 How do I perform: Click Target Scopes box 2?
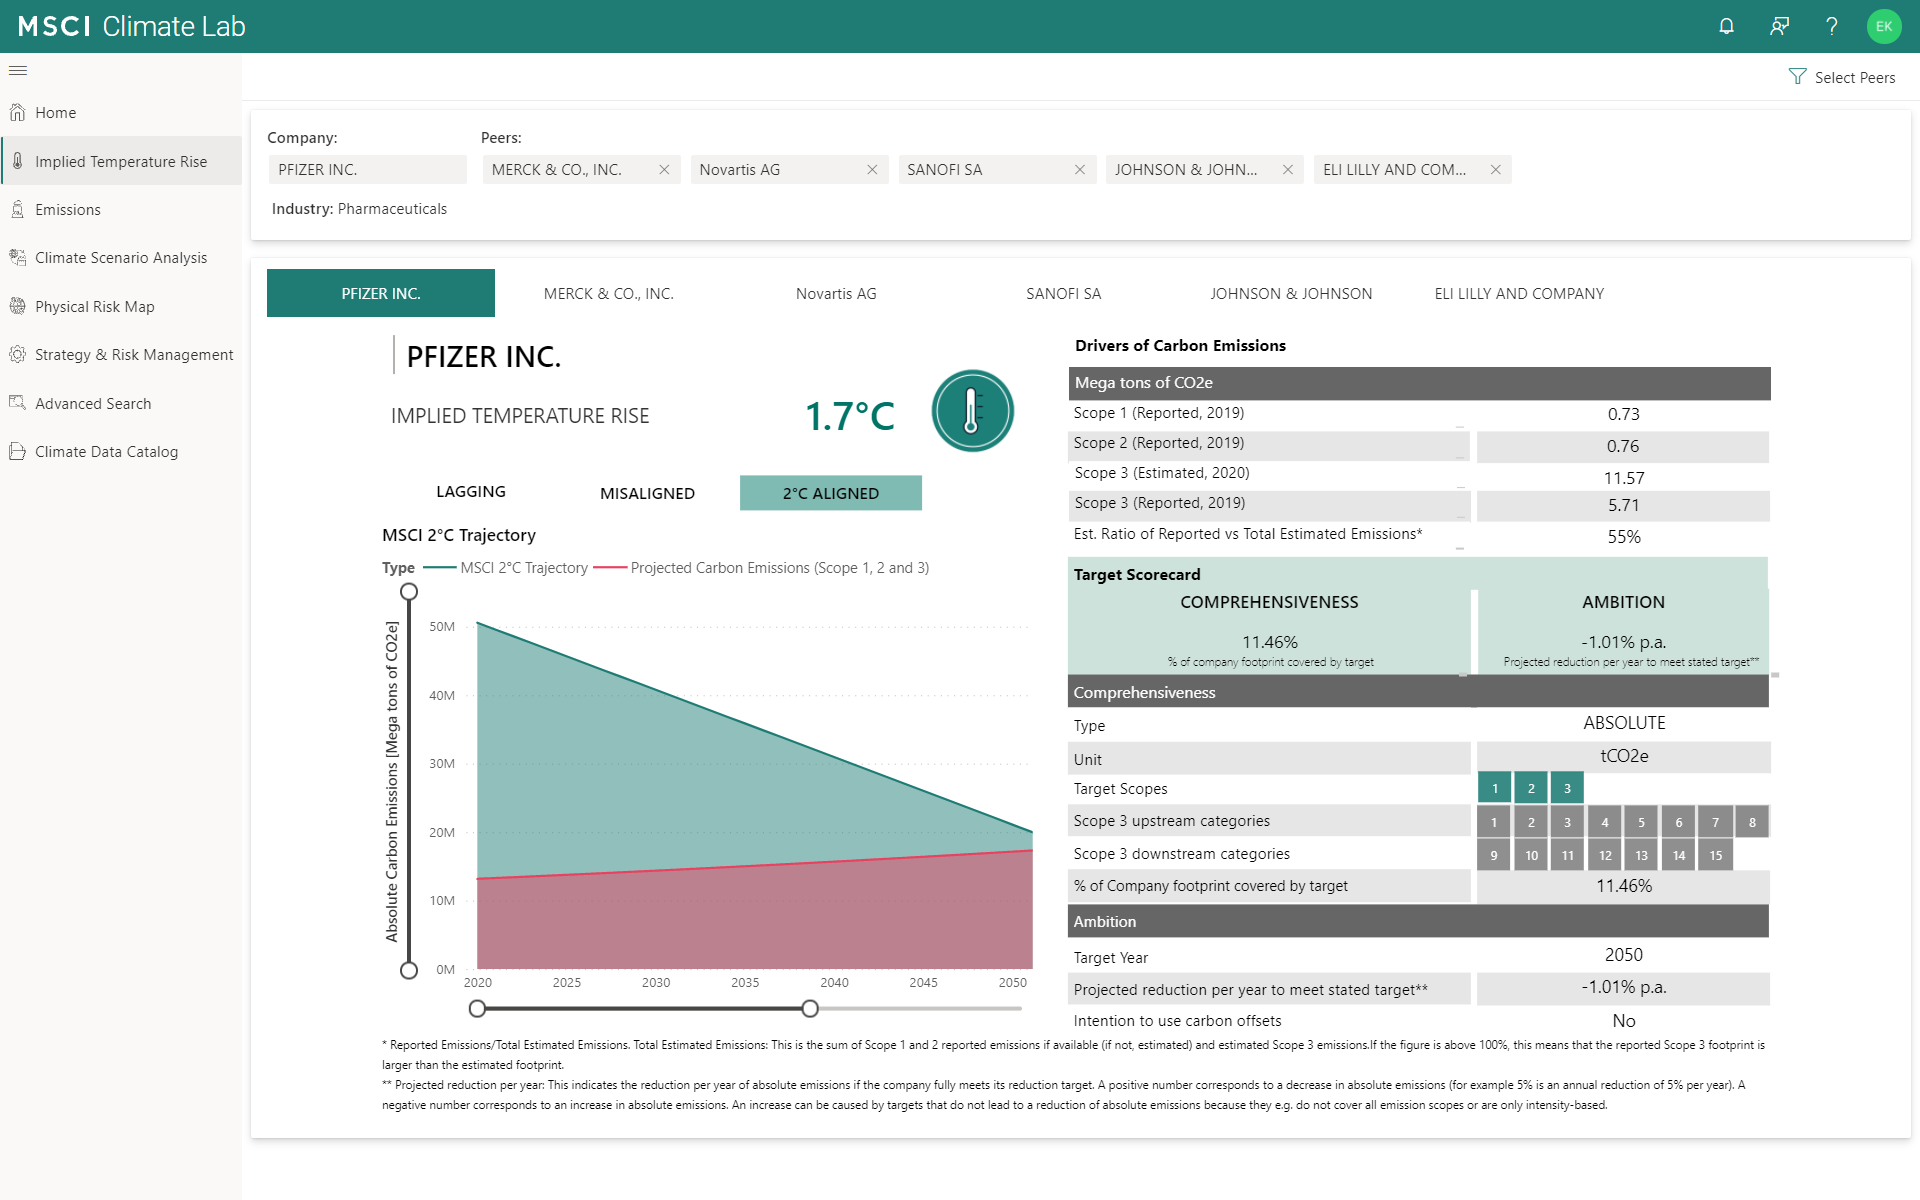(1531, 788)
